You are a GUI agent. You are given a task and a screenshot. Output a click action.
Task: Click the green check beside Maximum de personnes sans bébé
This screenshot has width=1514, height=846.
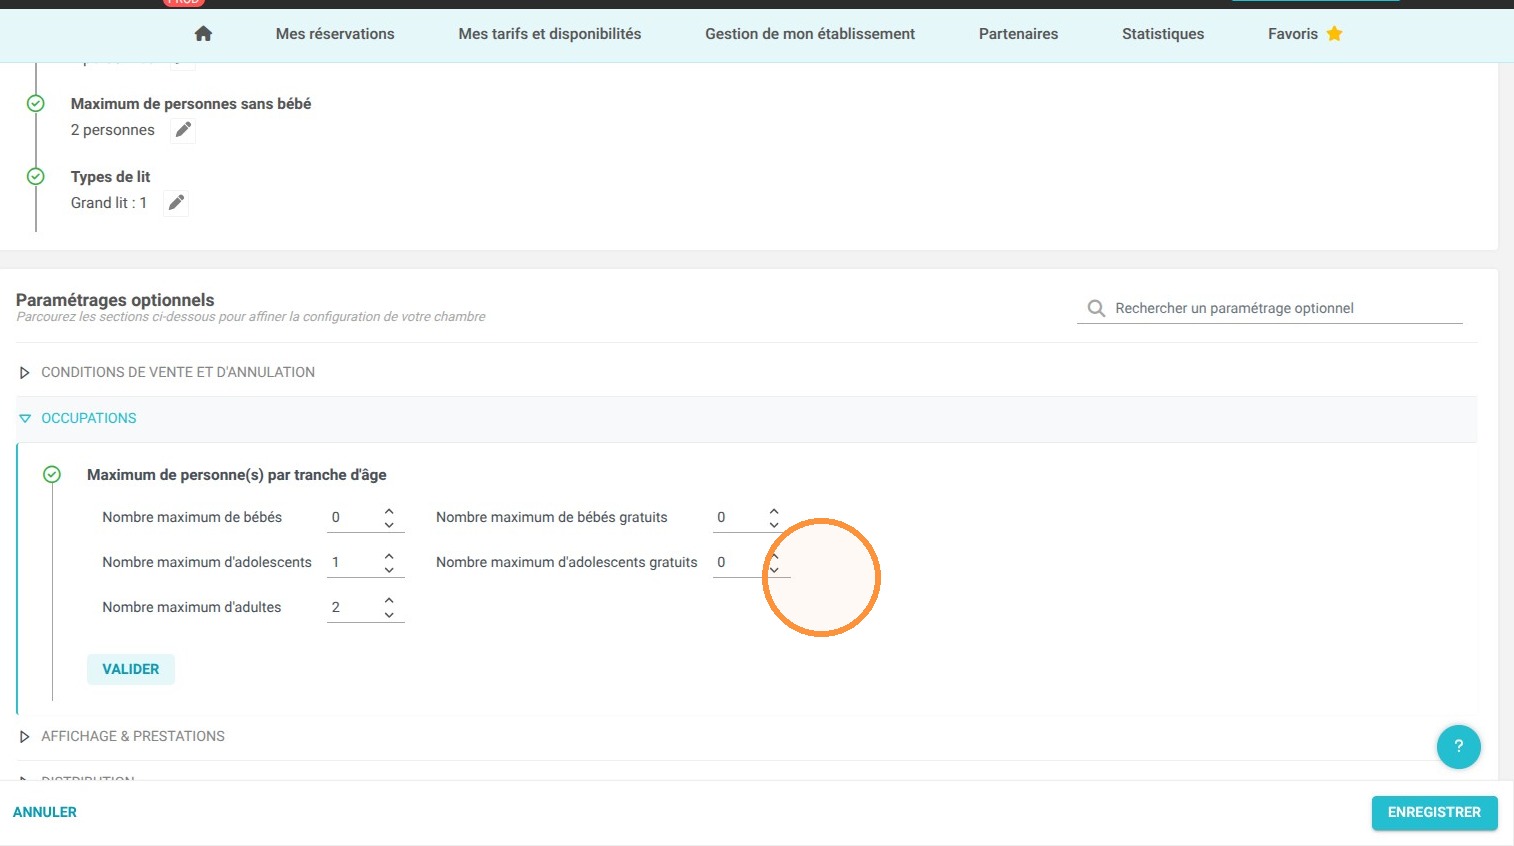[36, 104]
